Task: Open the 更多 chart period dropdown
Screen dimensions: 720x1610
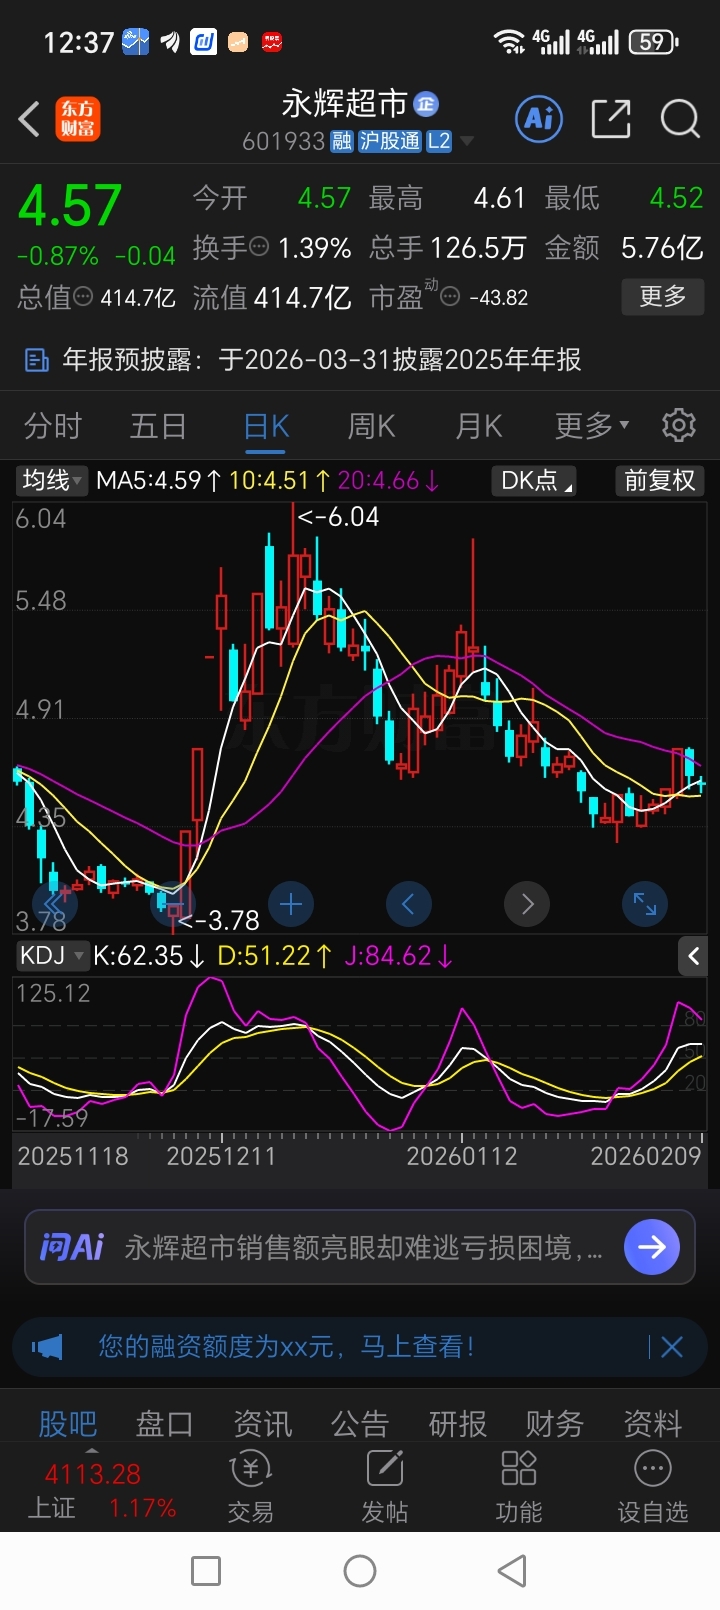Action: [592, 426]
